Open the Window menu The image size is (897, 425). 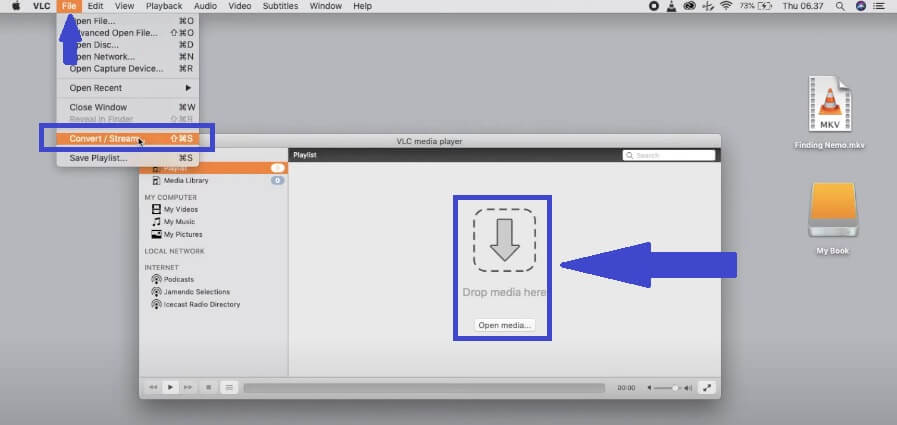pyautogui.click(x=326, y=6)
